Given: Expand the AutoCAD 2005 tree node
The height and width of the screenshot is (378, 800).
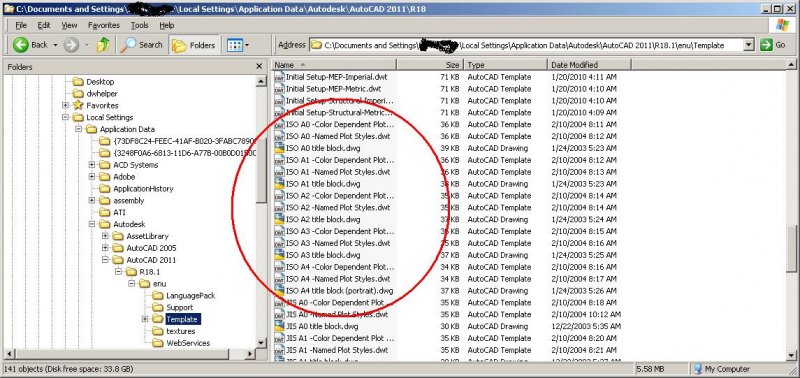Looking at the screenshot, I should [105, 248].
